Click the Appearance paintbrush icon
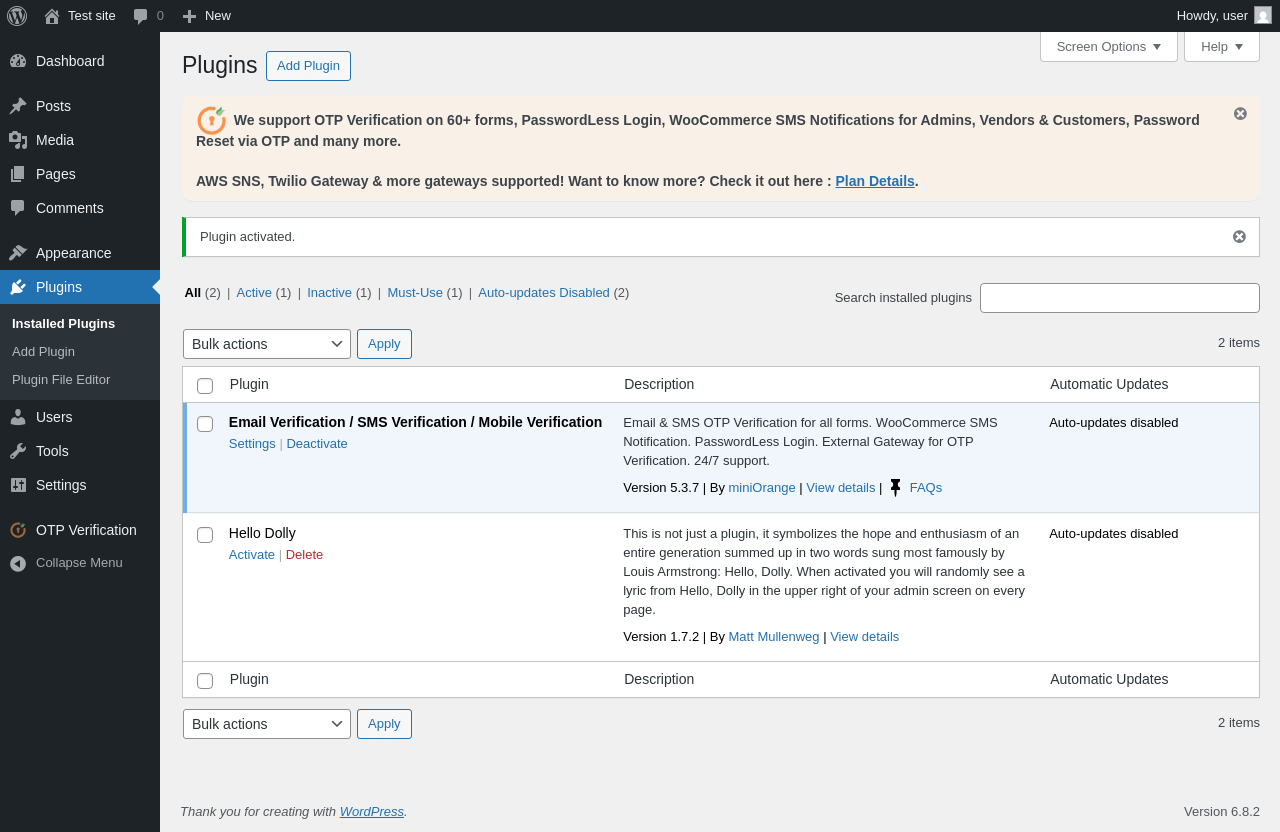Viewport: 1280px width, 832px height. coord(18,253)
